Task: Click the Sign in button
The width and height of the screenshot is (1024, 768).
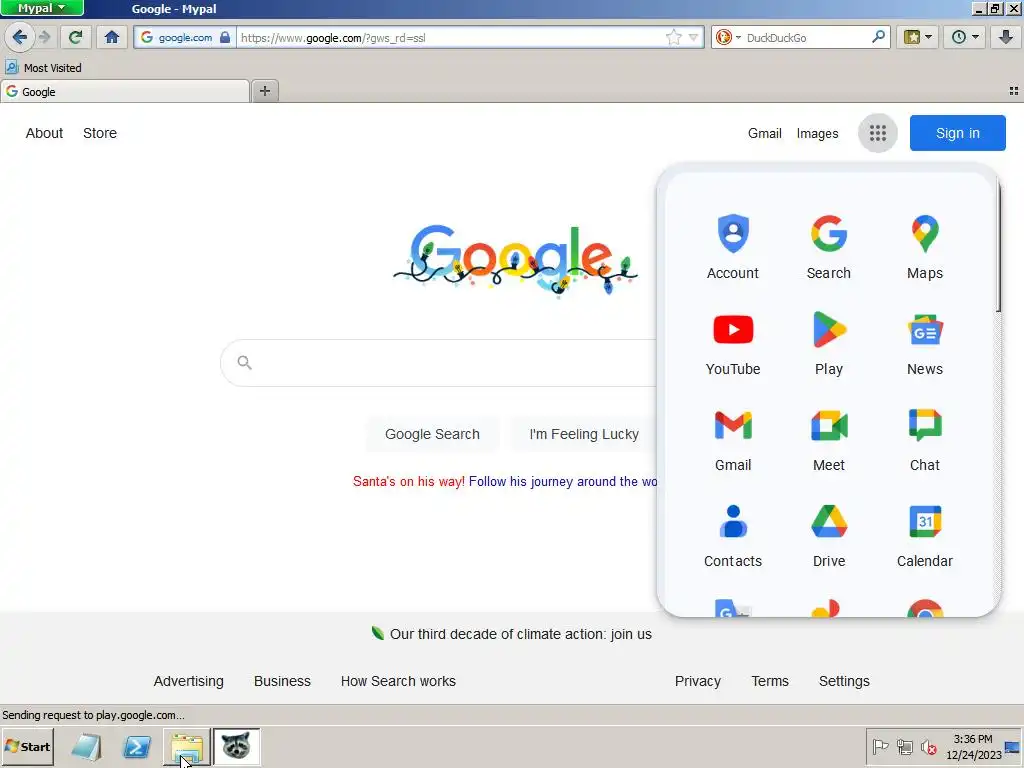Action: (957, 133)
